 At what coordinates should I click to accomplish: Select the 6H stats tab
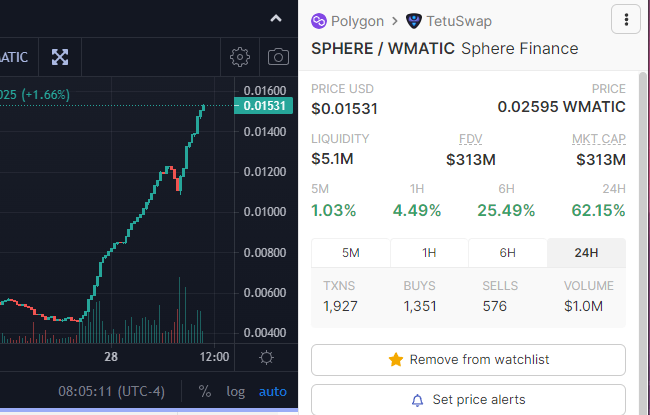(507, 252)
